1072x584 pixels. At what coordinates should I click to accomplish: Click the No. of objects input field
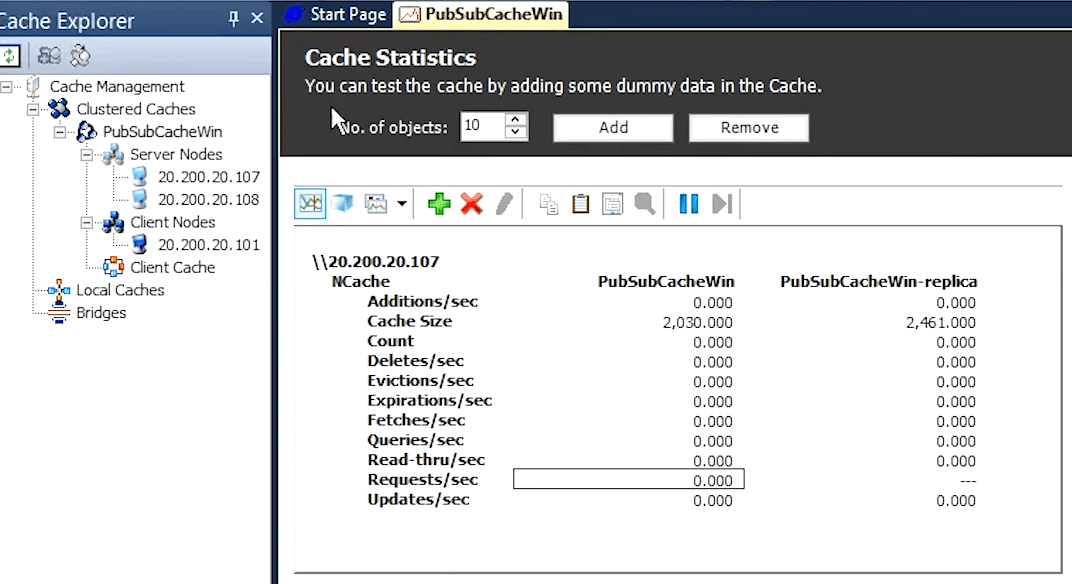483,127
